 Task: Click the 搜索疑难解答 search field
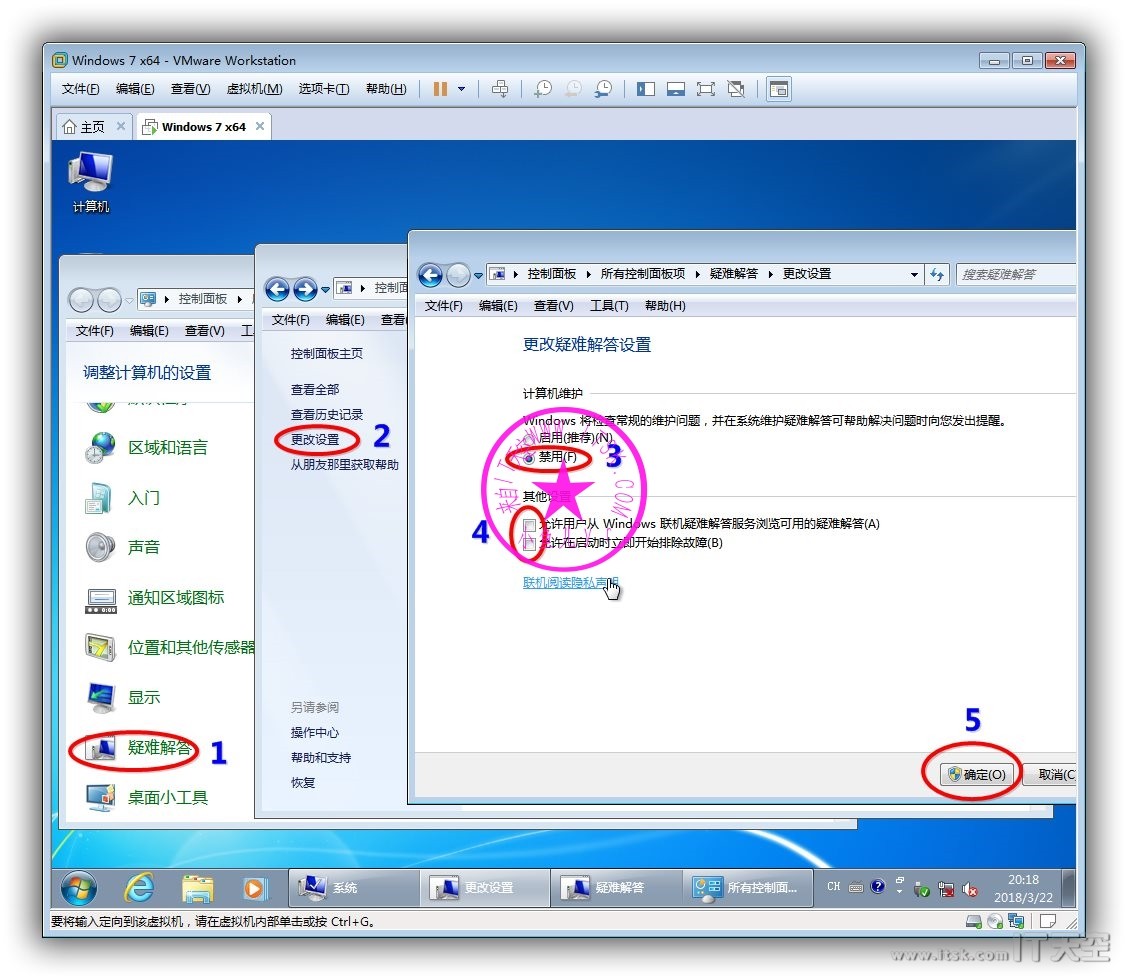tap(1012, 274)
